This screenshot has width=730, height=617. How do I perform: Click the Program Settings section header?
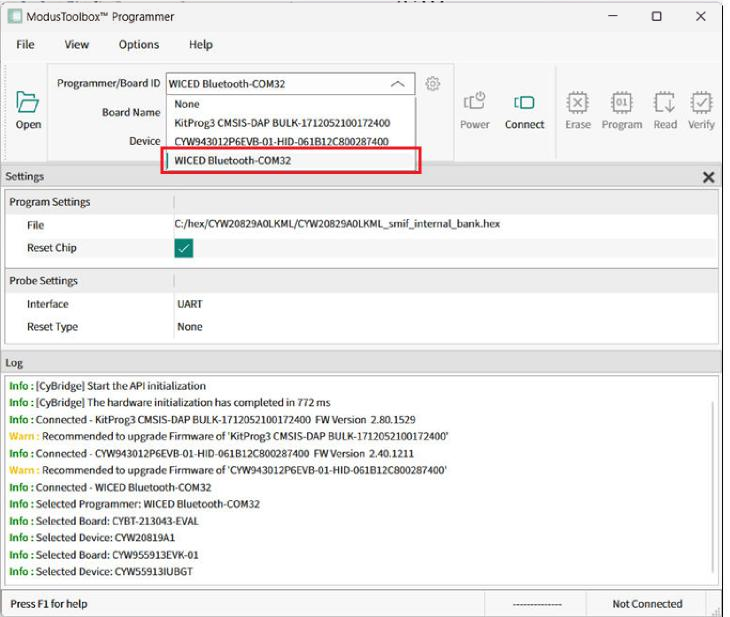[361, 202]
